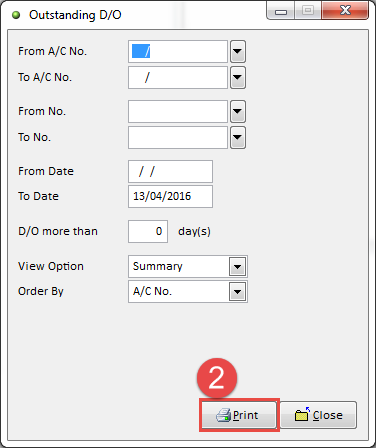Click inside the To No. text field
This screenshot has height=448, width=376.
(178, 137)
